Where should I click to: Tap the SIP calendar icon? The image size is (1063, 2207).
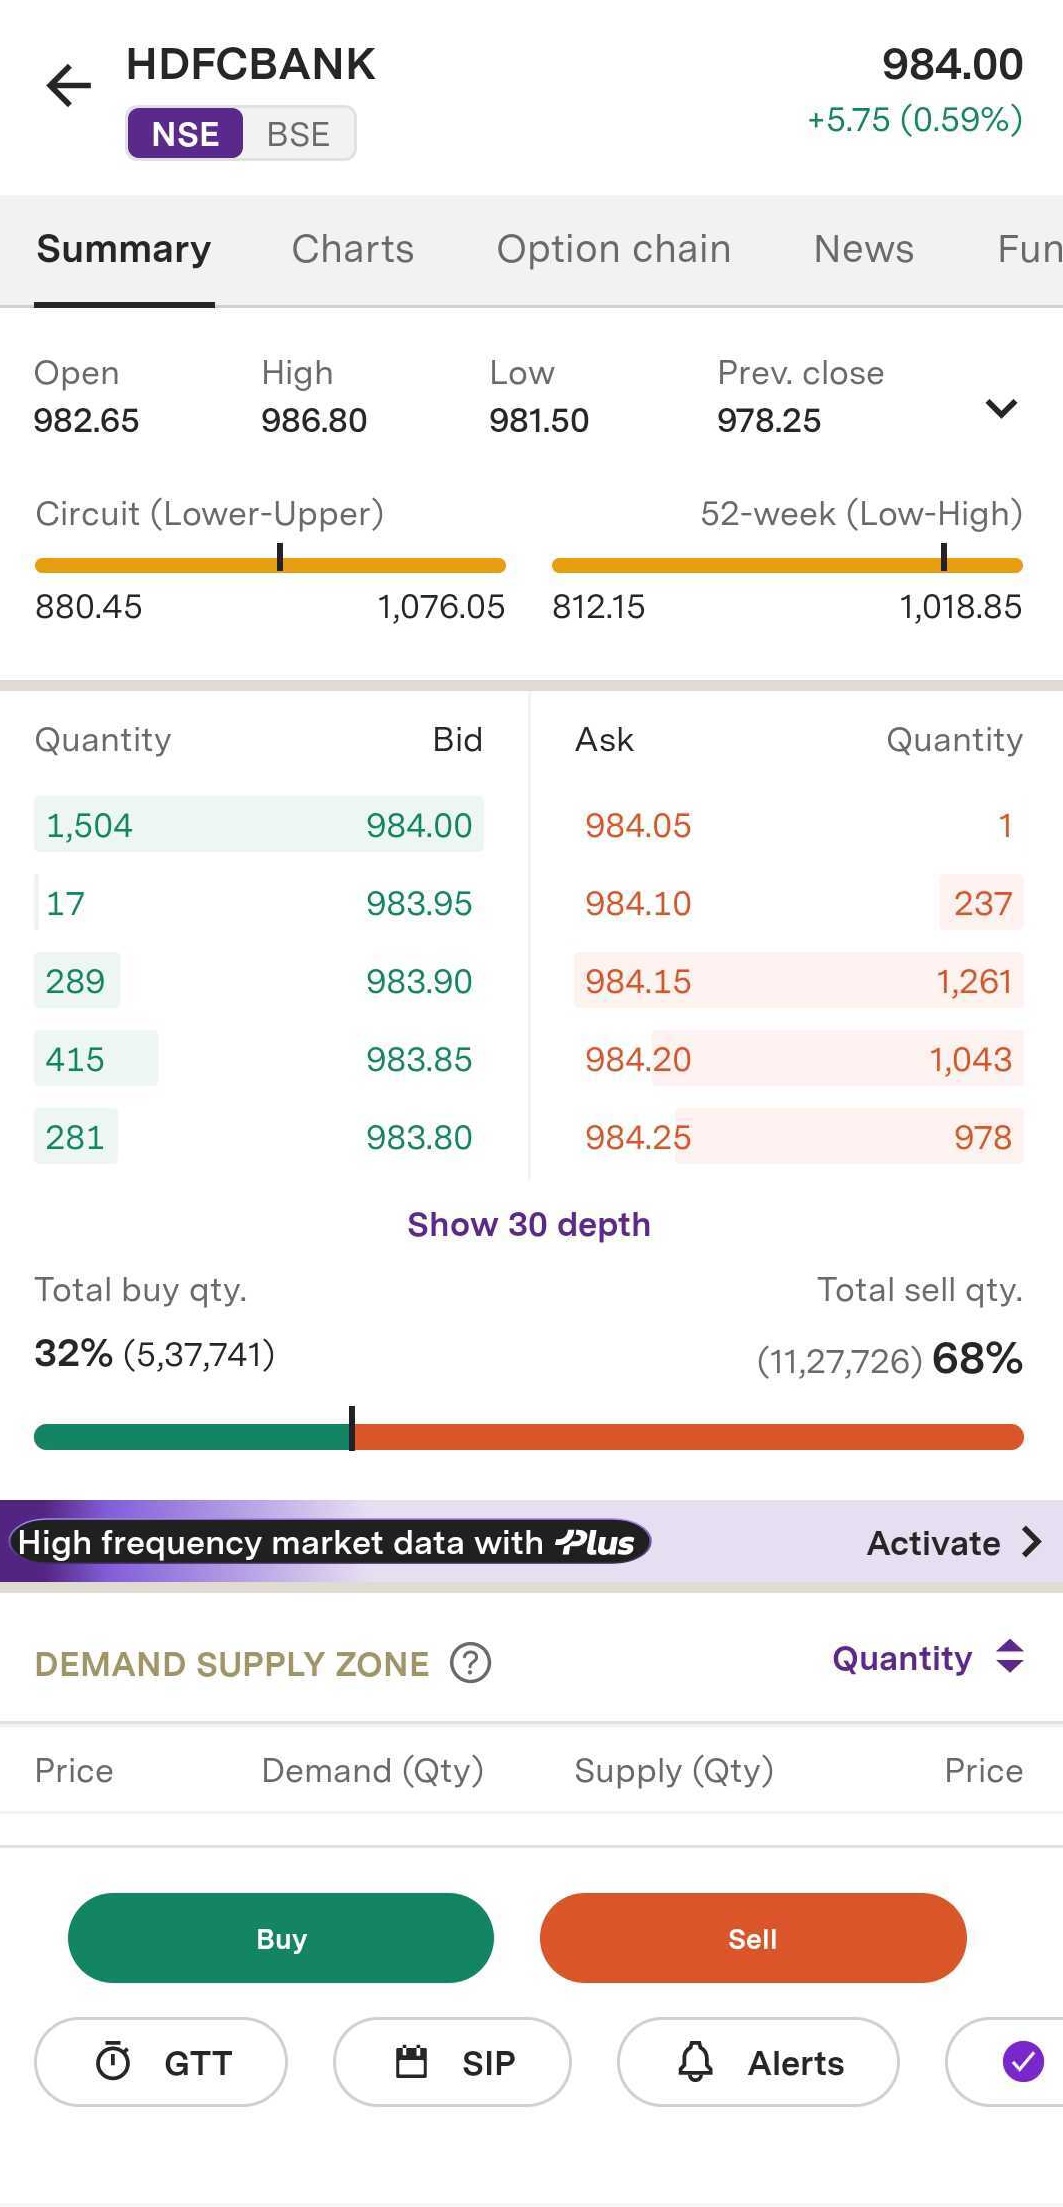411,2062
